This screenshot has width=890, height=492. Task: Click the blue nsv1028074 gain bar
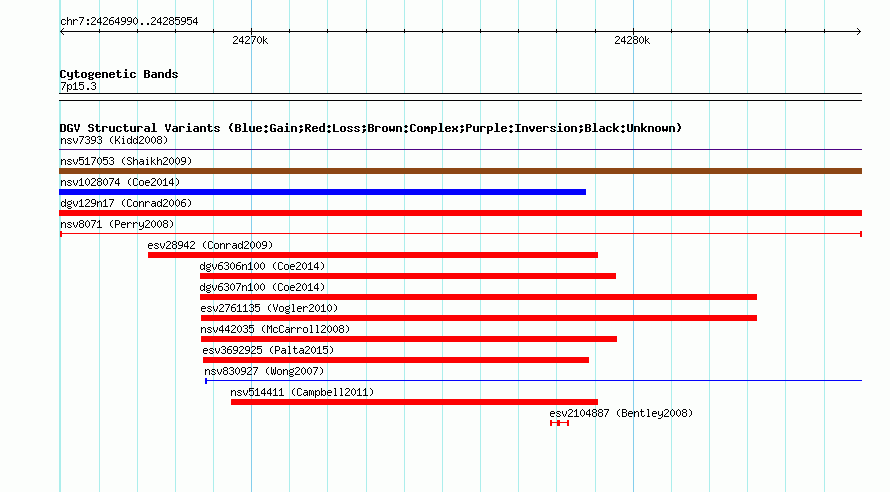[322, 192]
